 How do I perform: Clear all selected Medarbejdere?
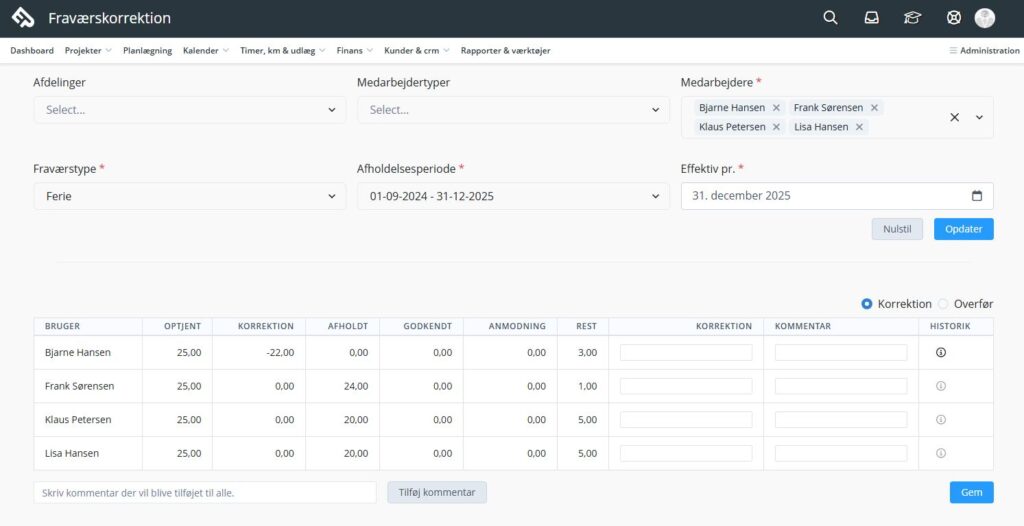[x=954, y=117]
